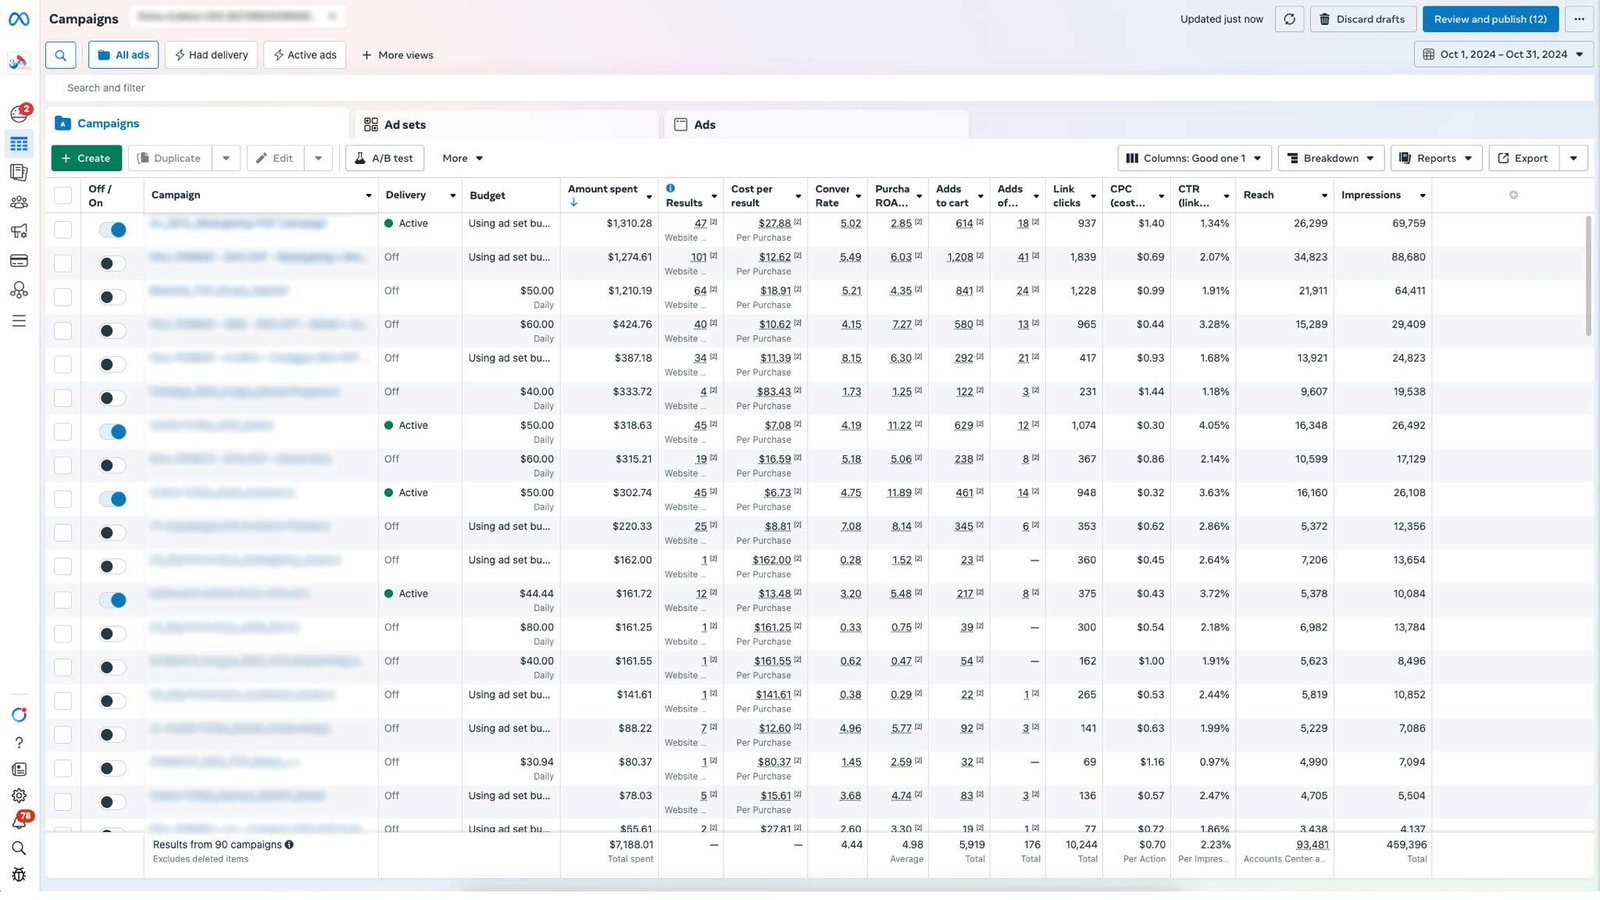This screenshot has width=1600, height=900.
Task: Open notifications bell with 78 badge
Action: (18, 822)
